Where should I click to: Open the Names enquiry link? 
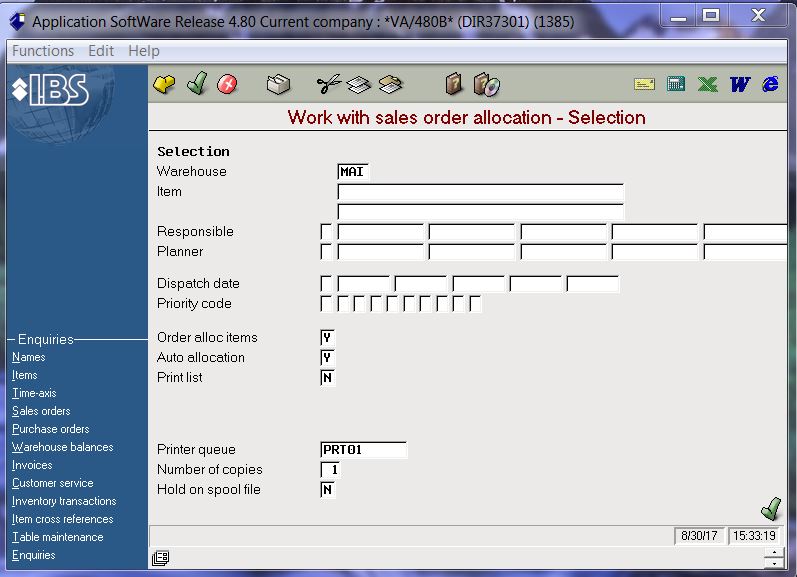tap(28, 357)
